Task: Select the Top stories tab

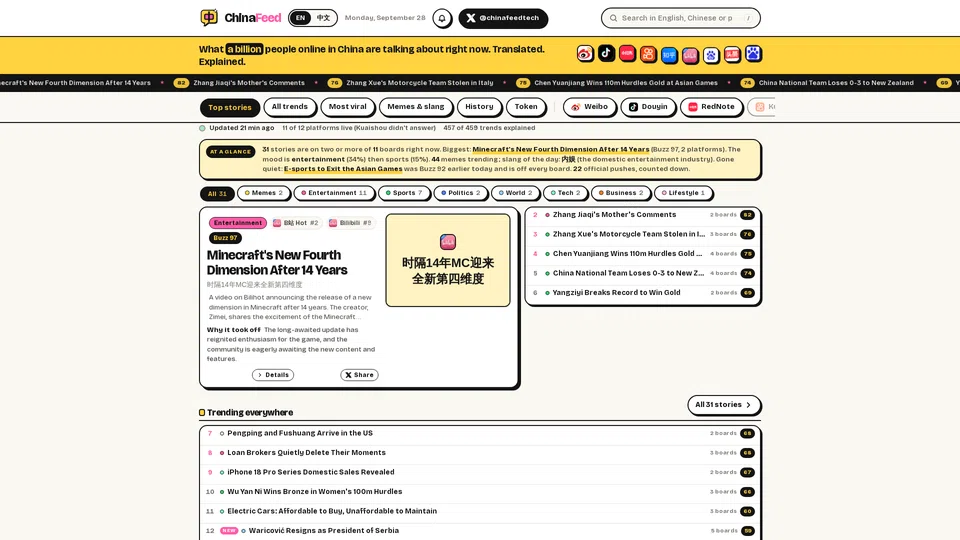Action: [x=230, y=107]
